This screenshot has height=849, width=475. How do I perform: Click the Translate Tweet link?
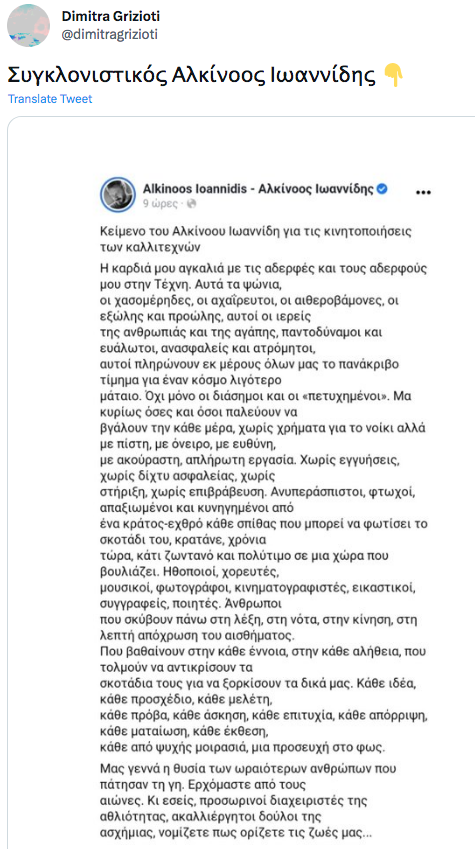pos(50,99)
